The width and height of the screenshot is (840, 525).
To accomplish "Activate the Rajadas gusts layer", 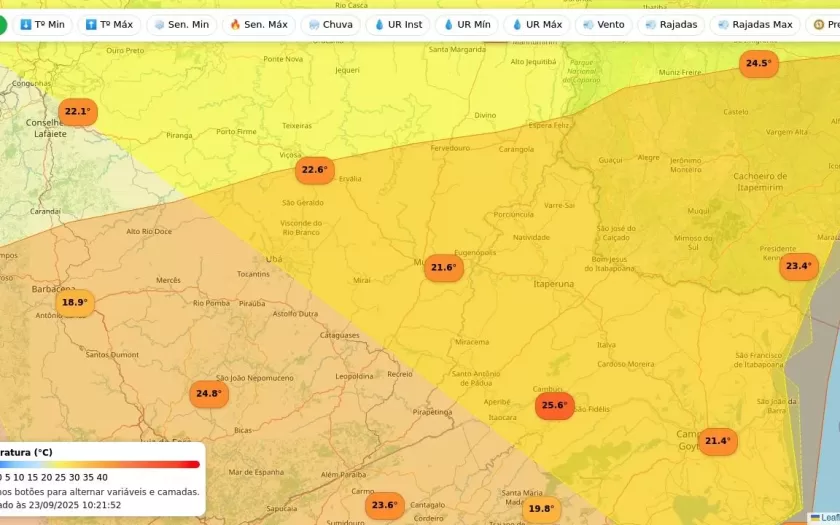I will pyautogui.click(x=671, y=24).
